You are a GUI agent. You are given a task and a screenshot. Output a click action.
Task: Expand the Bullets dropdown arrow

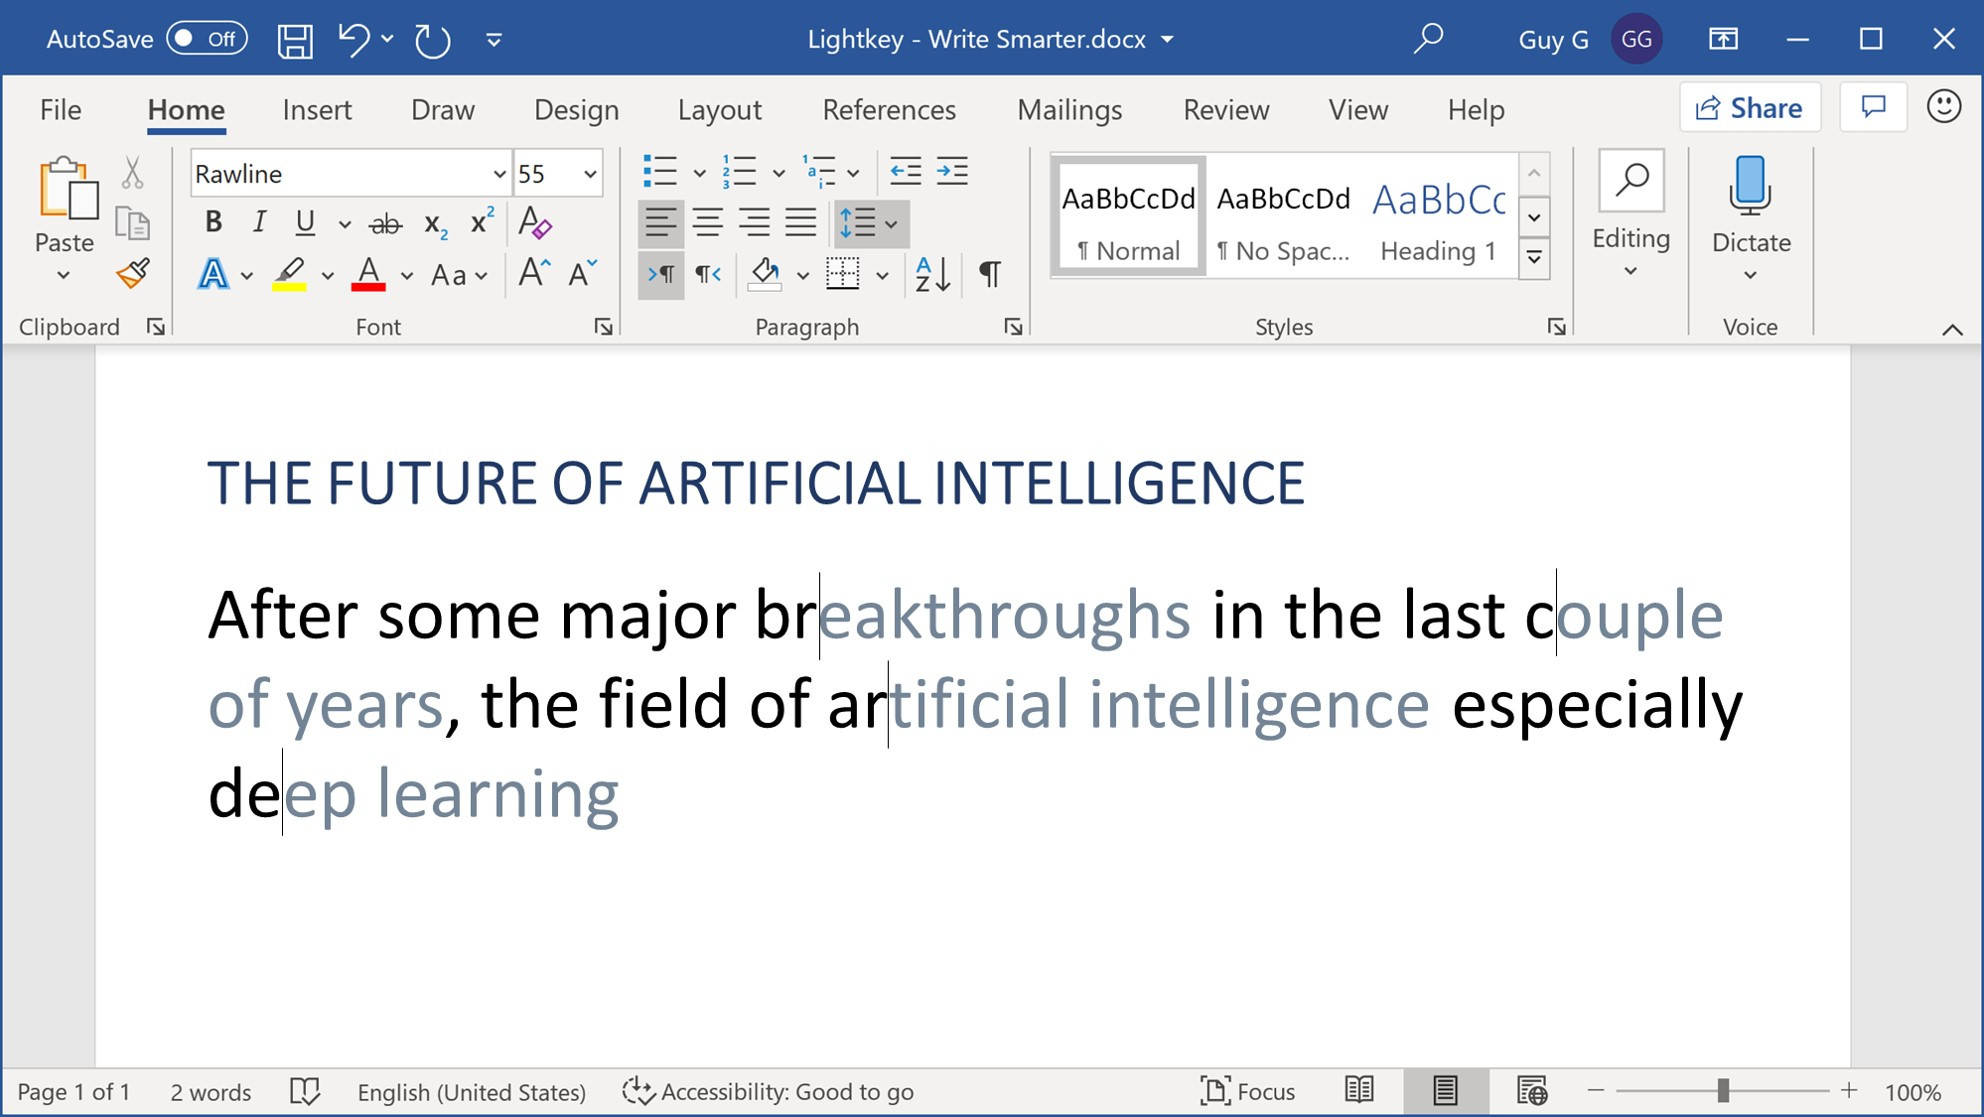699,173
